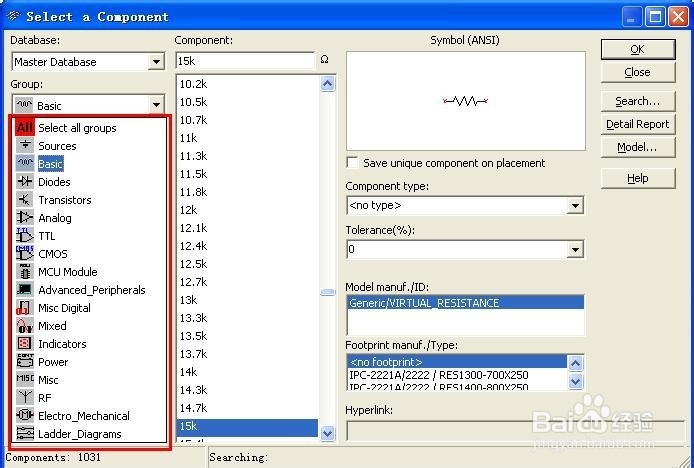
Task: Open the Tolerance(%) dropdown
Action: pyautogui.click(x=575, y=250)
